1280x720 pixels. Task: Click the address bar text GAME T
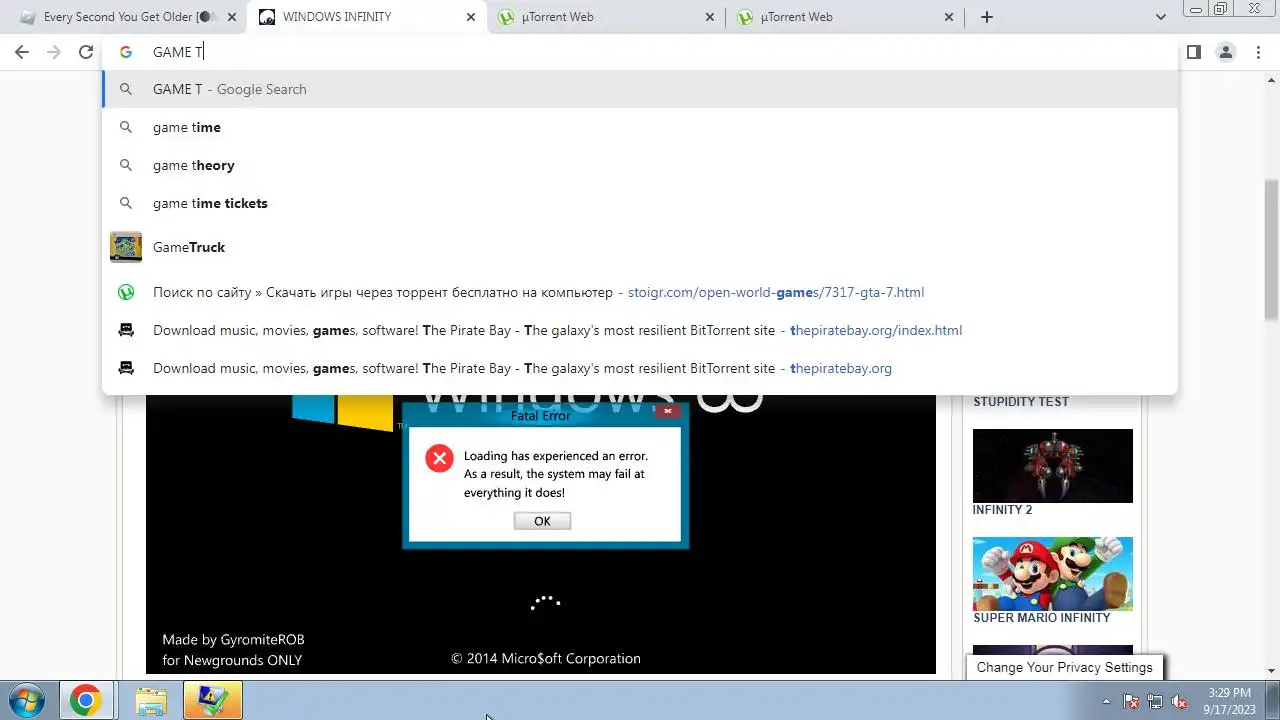coord(178,52)
